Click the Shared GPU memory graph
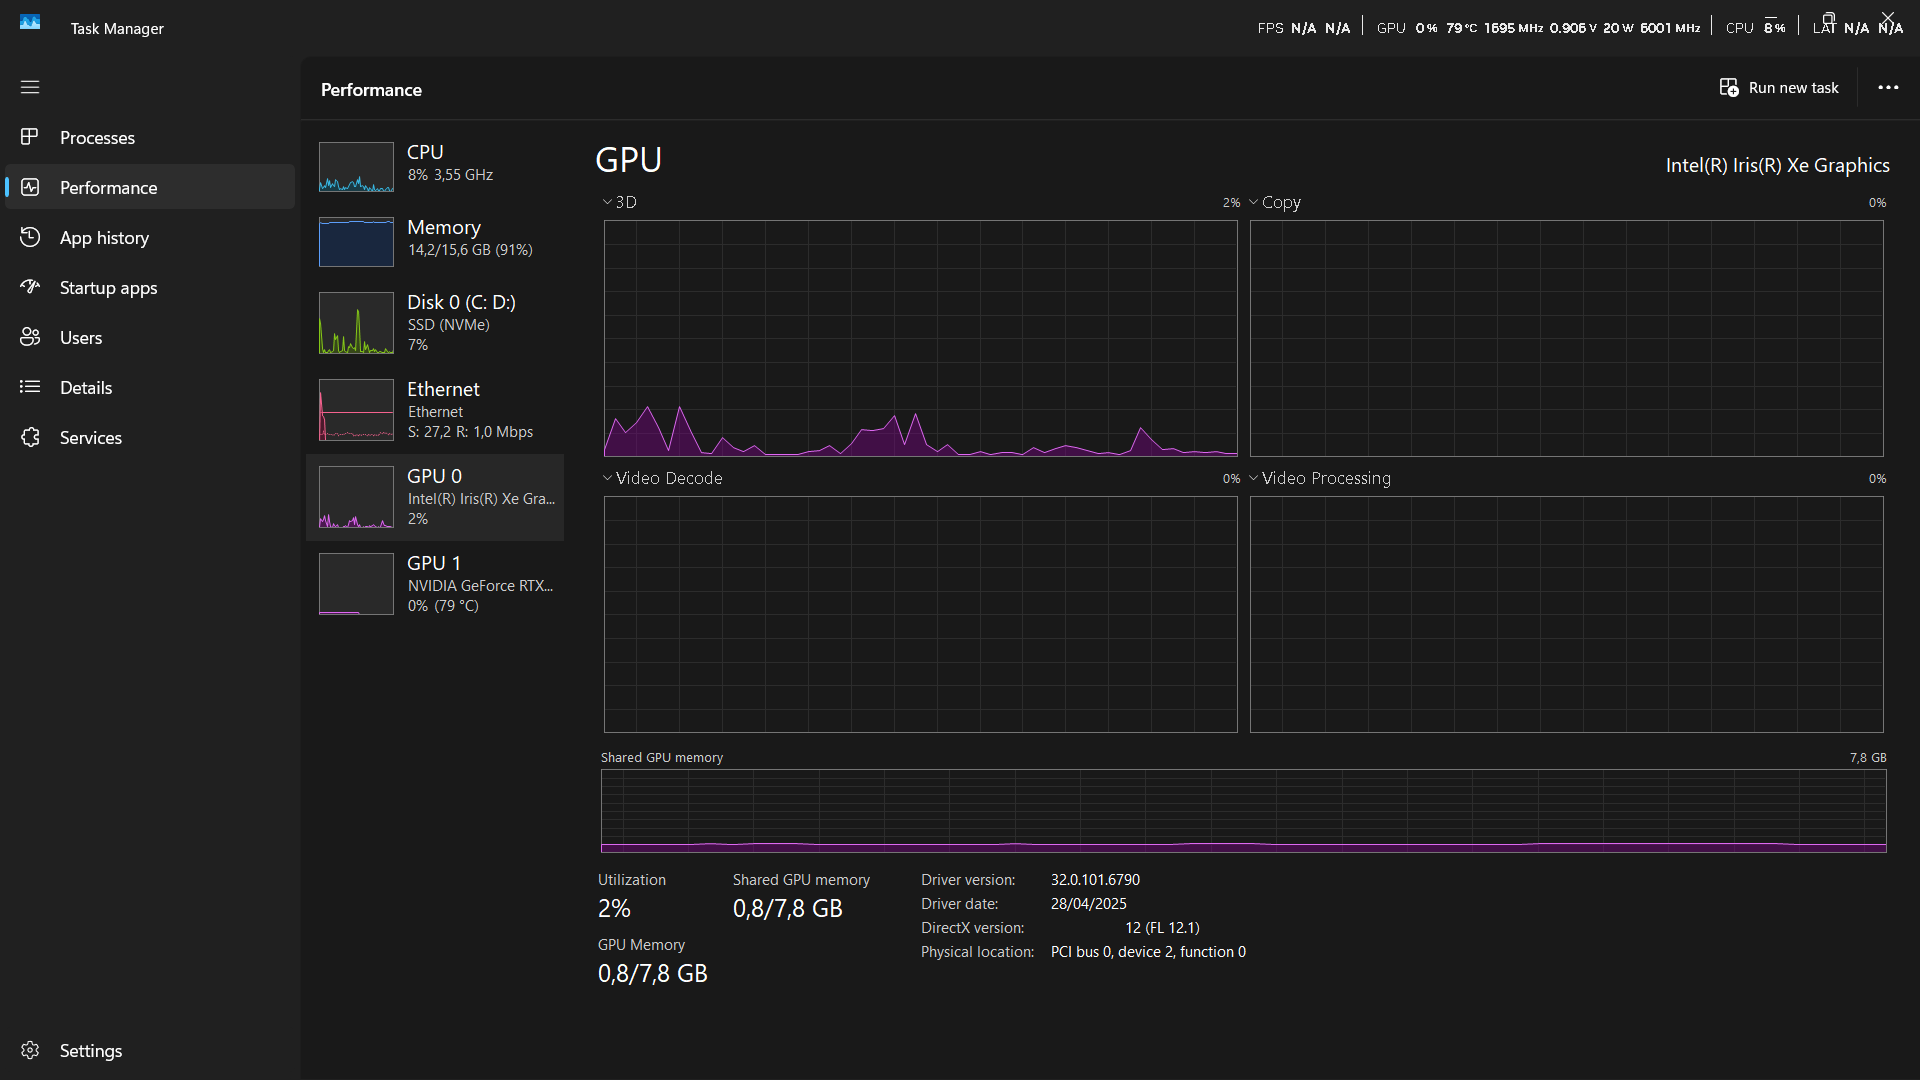This screenshot has height=1080, width=1920. tap(1243, 810)
